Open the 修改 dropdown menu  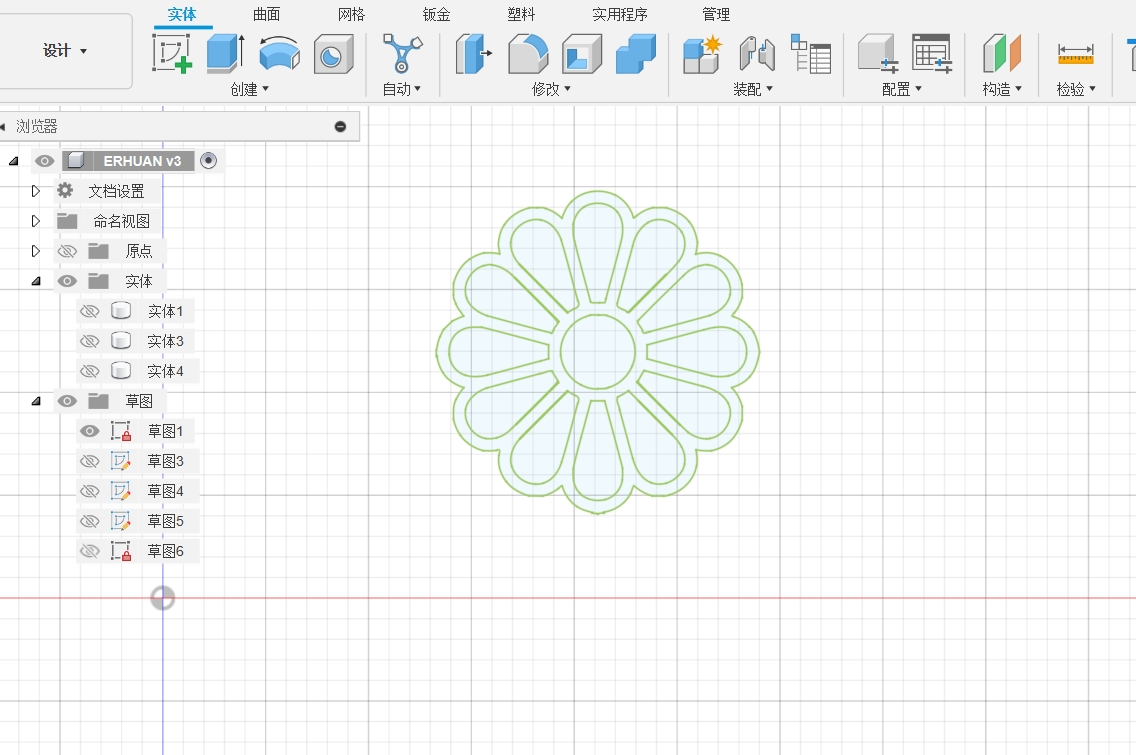[551, 89]
